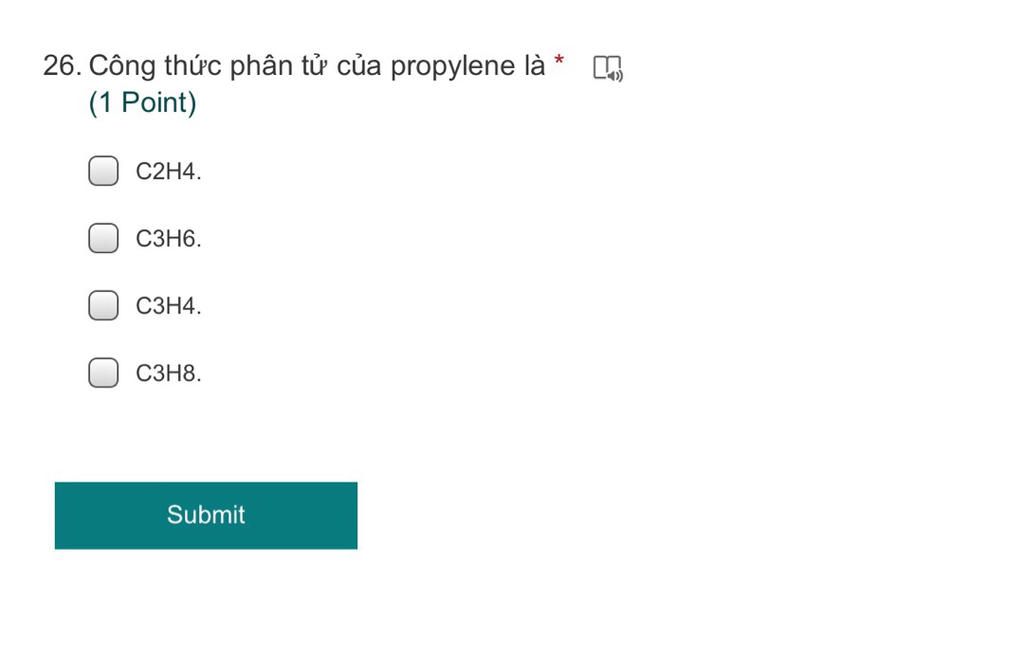
Task: Mark the C3H8 checkbox
Action: tap(103, 372)
